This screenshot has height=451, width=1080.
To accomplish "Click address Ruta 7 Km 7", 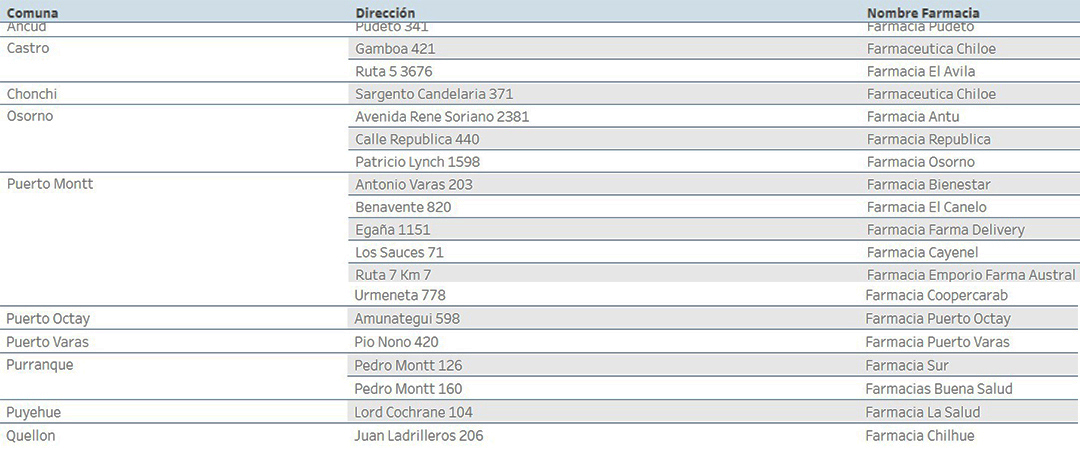I will pos(393,275).
